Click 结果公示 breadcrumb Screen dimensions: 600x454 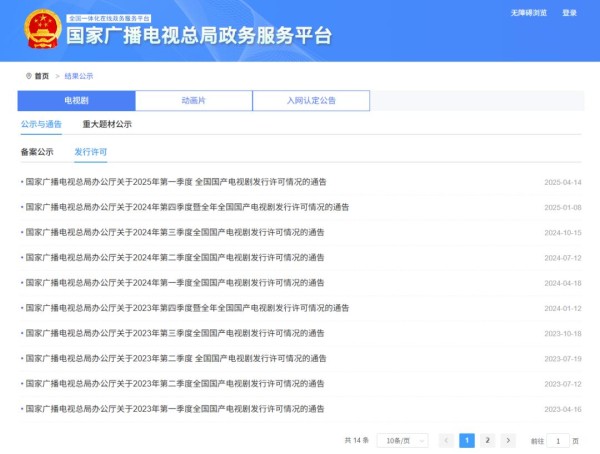tap(79, 76)
